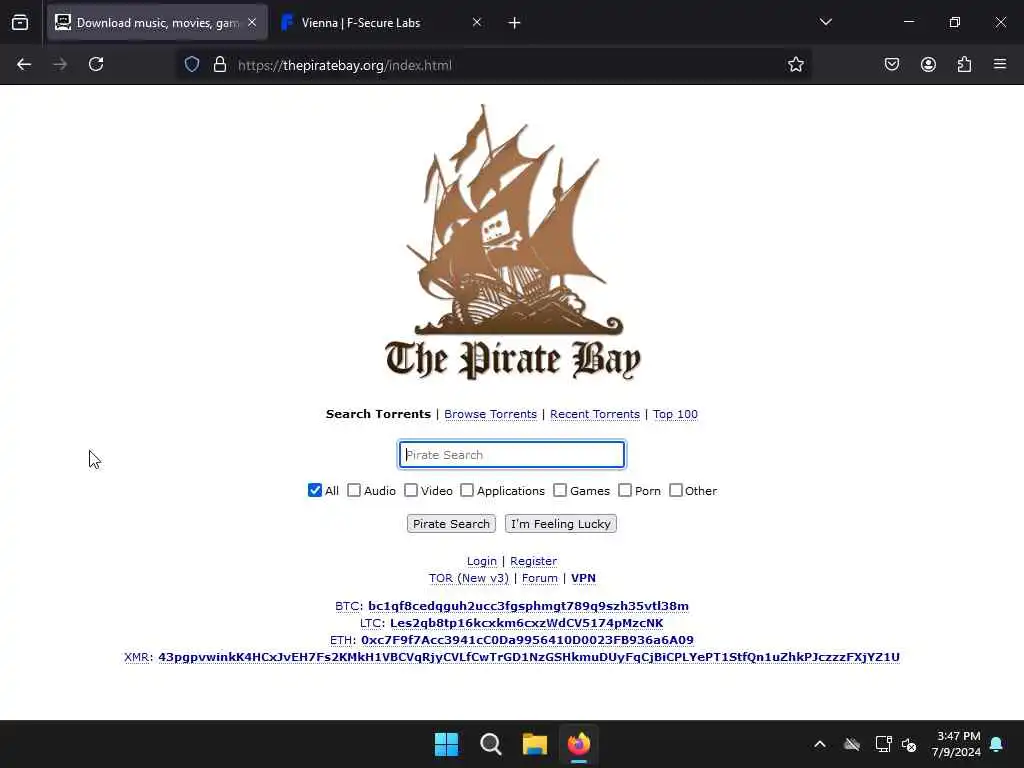The width and height of the screenshot is (1024, 768).
Task: Click the address bar URL
Action: 345,65
